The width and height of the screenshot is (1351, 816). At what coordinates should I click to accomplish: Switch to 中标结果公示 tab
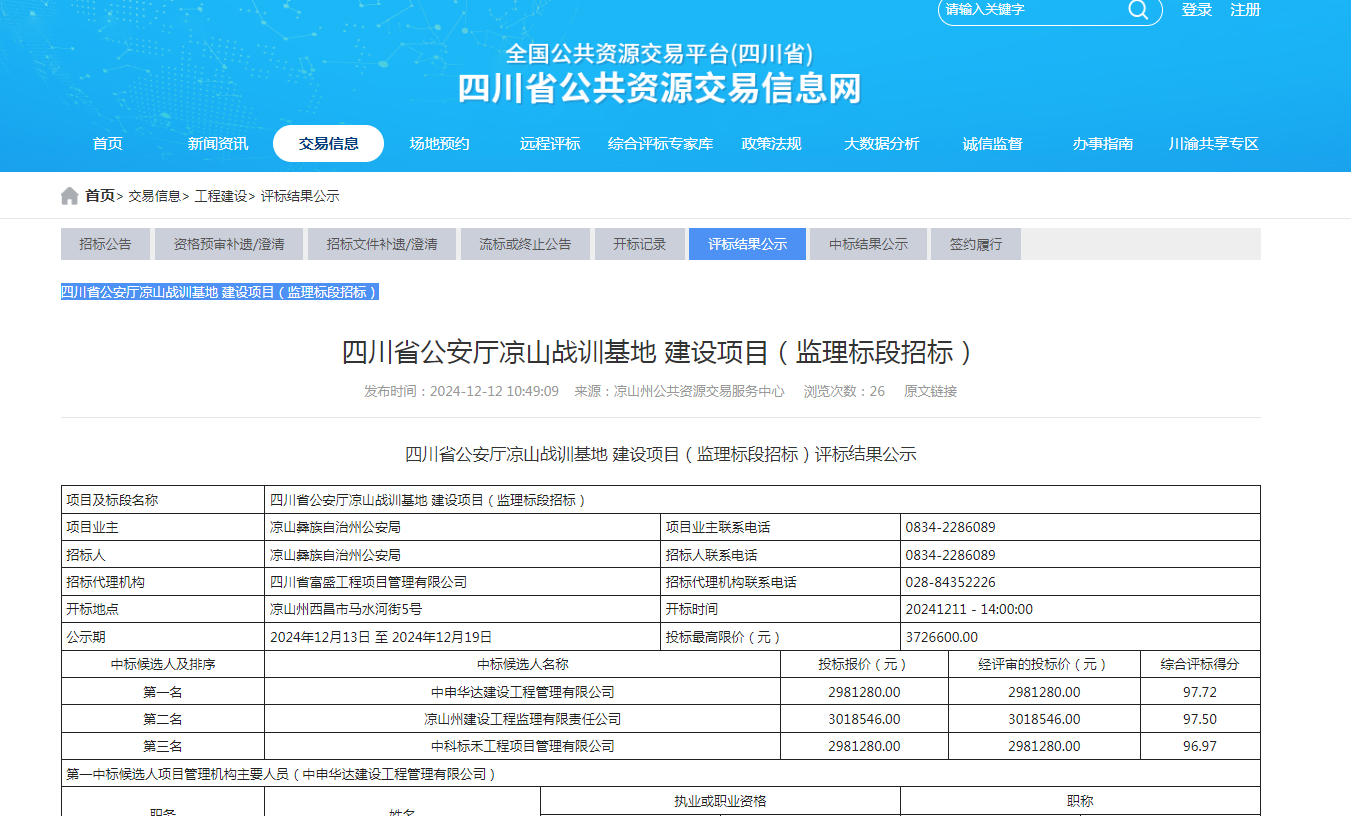[x=868, y=244]
